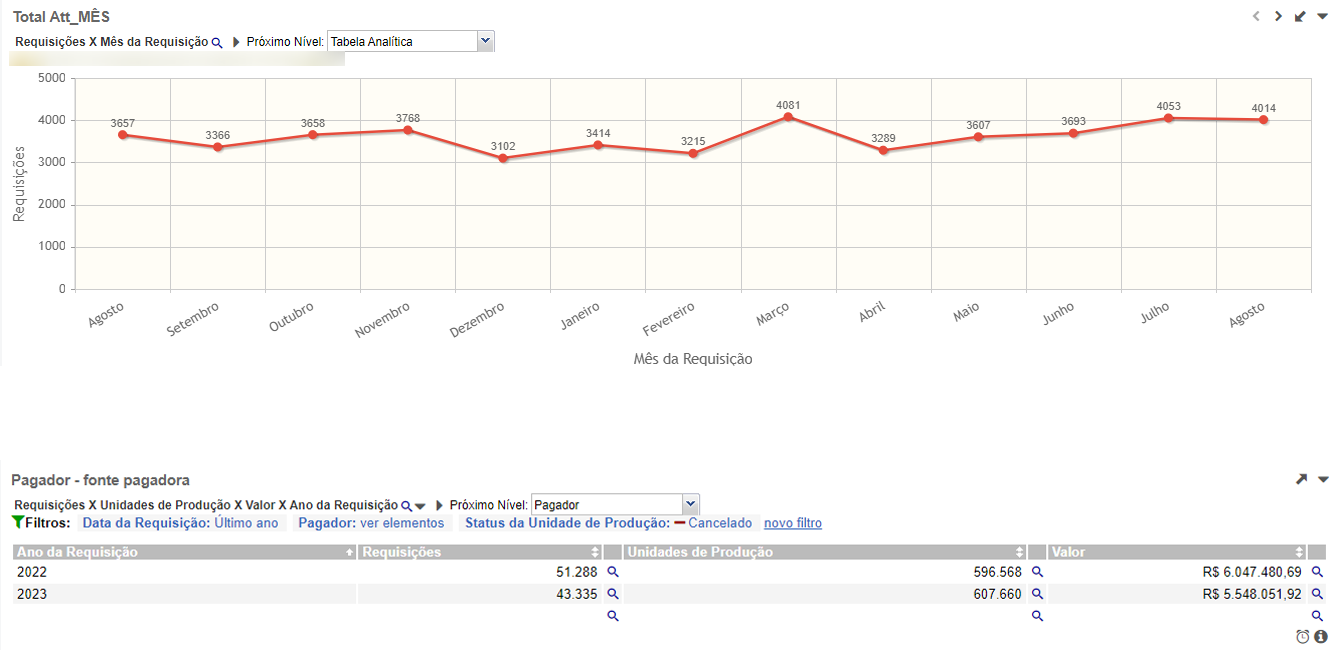Drill into 2023 Valor with magnifier

coord(1317,594)
